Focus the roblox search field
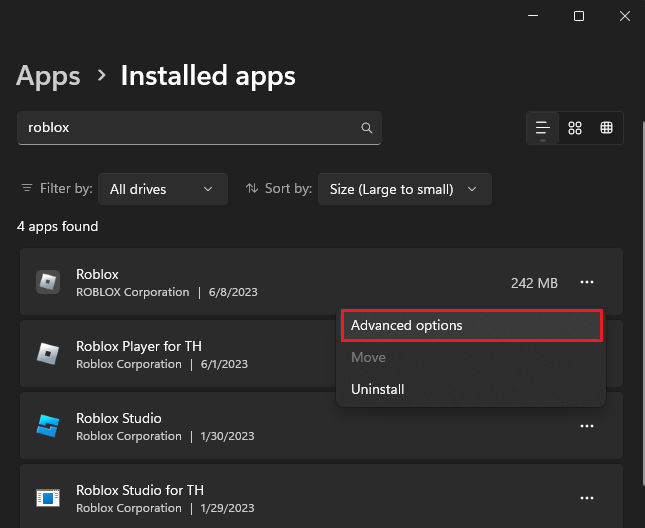 tap(200, 128)
